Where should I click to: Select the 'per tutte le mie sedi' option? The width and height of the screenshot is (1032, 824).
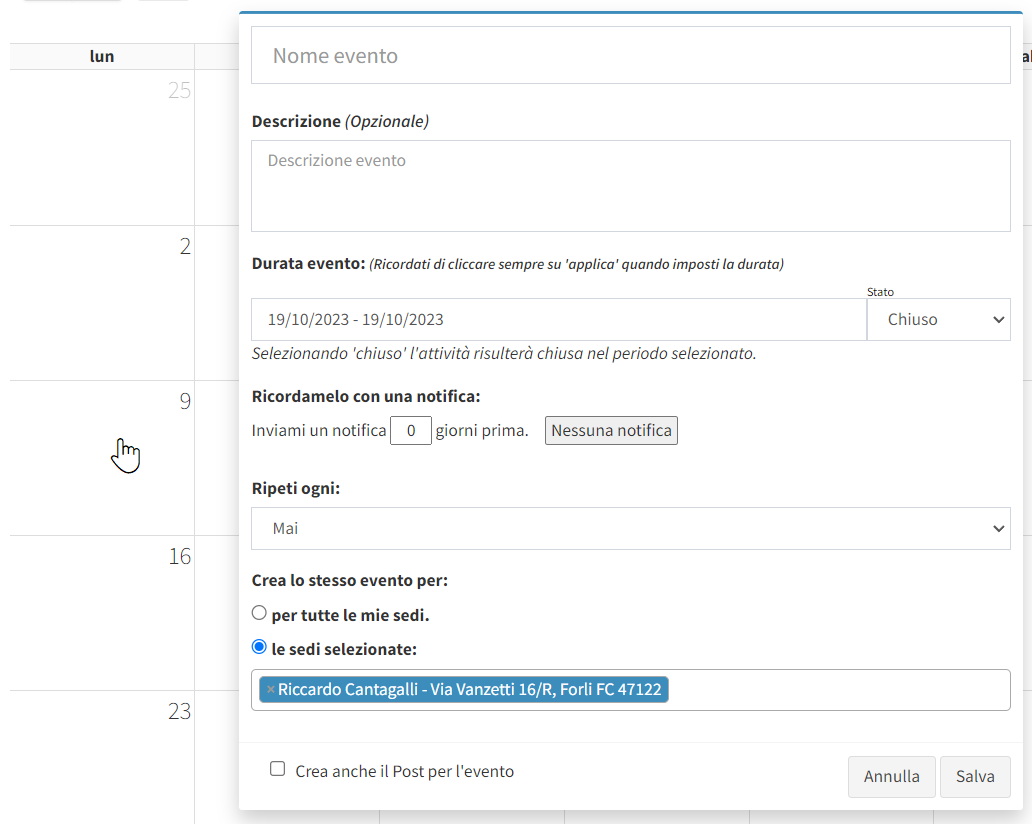tap(260, 613)
